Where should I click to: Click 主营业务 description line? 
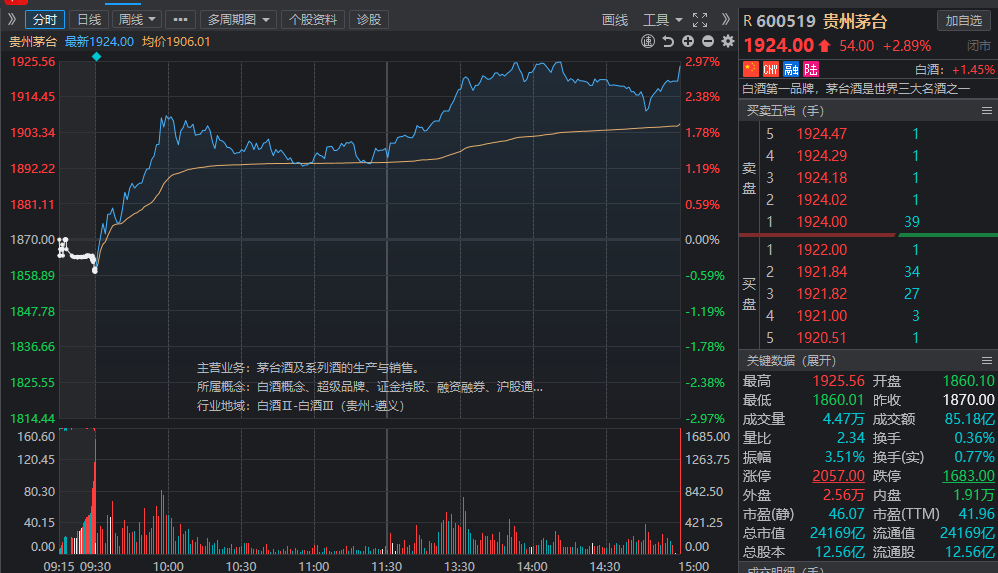click(x=309, y=367)
